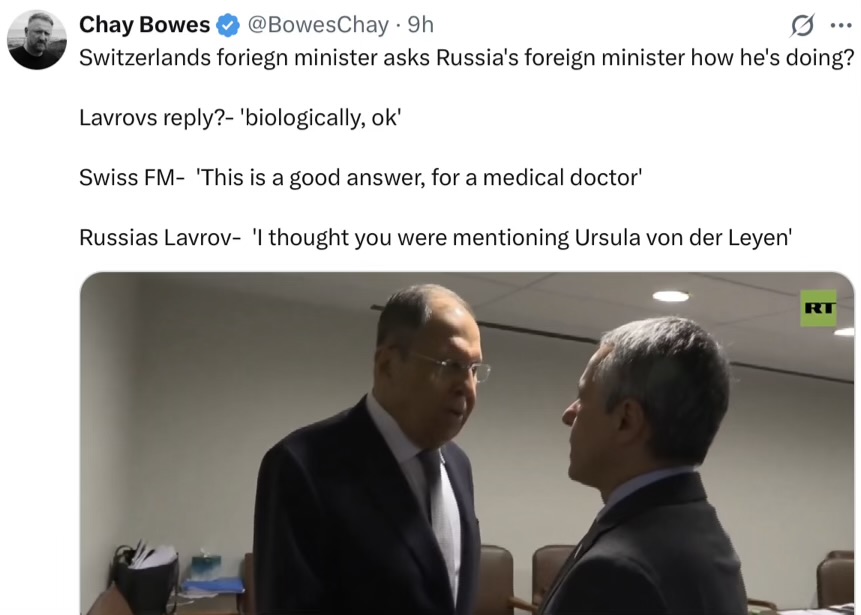This screenshot has height=615, width=861.
Task: Open the Chay Bowes display name
Action: pos(144,25)
